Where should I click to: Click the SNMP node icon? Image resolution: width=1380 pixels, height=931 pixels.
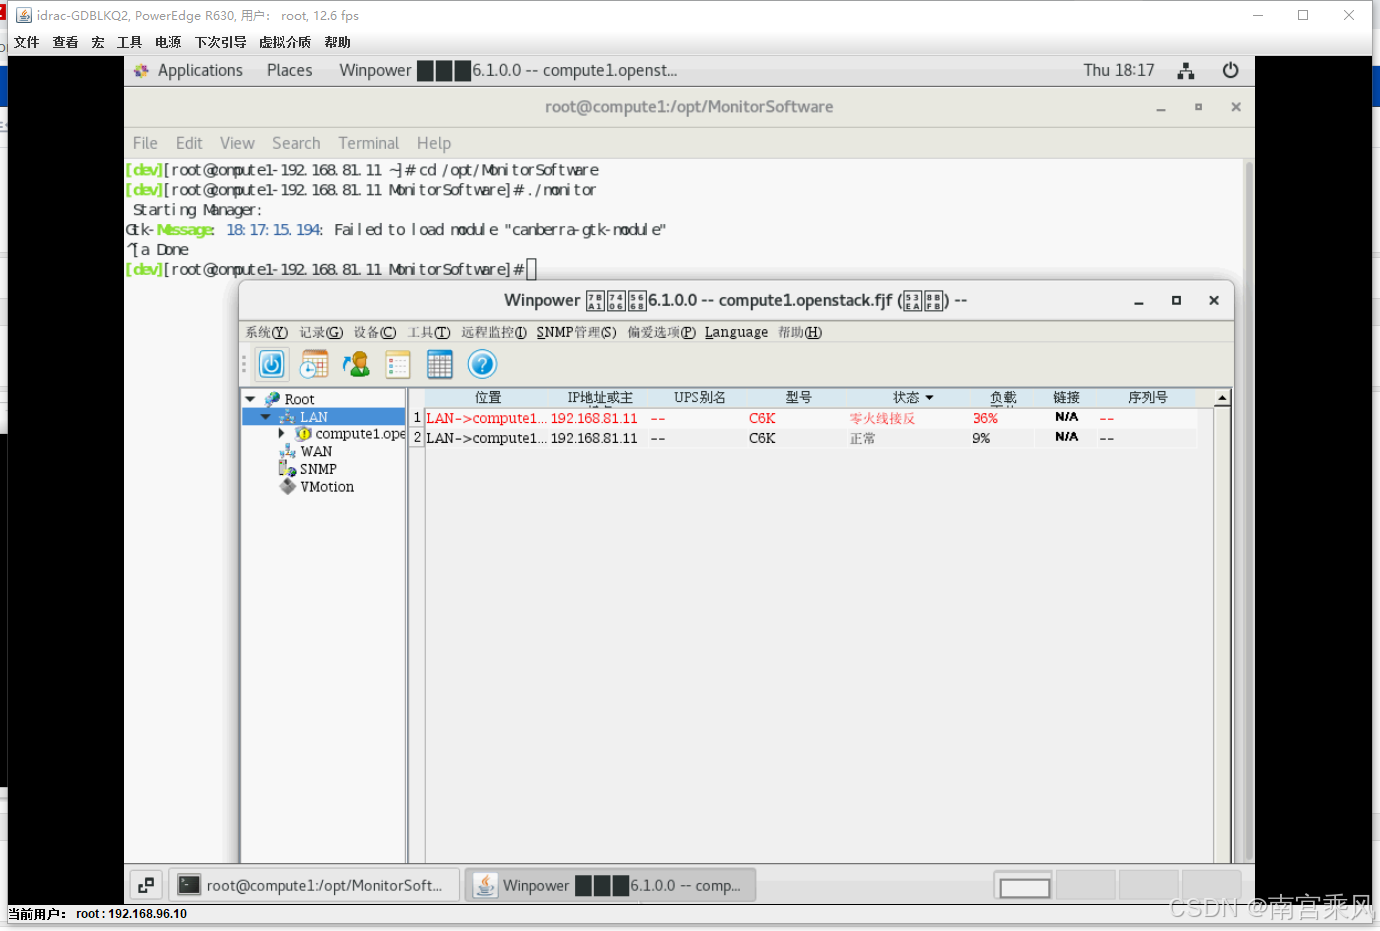tap(287, 469)
